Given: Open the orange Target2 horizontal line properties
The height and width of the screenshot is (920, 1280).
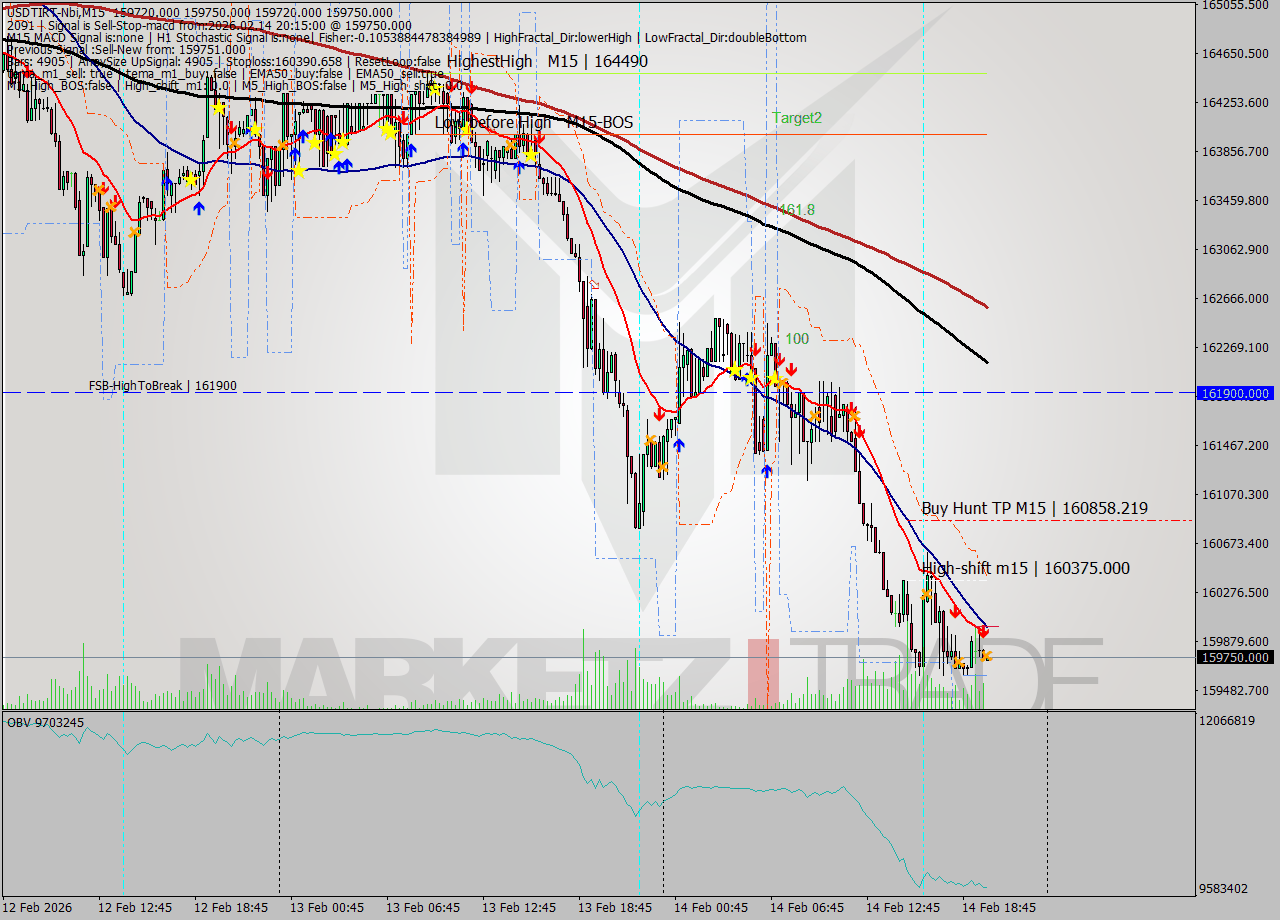Looking at the screenshot, I should point(880,133).
